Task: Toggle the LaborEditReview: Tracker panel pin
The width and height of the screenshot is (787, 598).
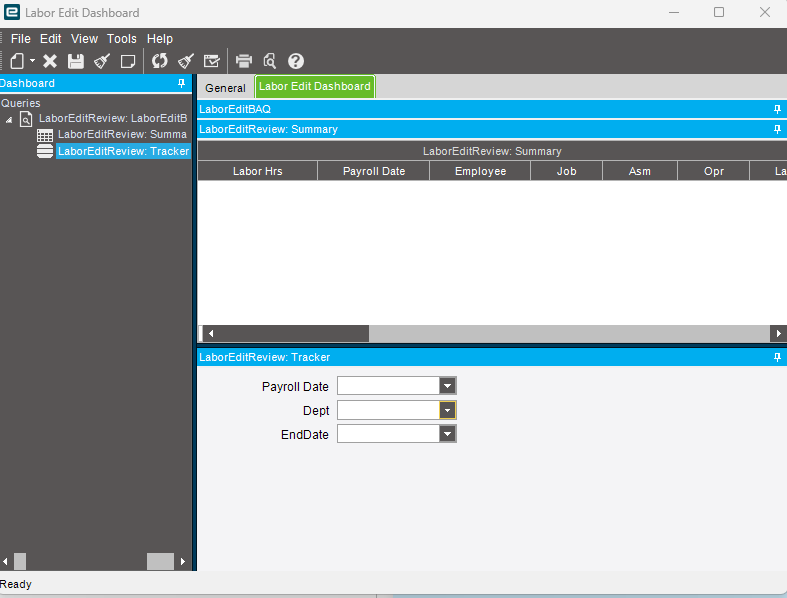Action: [777, 357]
